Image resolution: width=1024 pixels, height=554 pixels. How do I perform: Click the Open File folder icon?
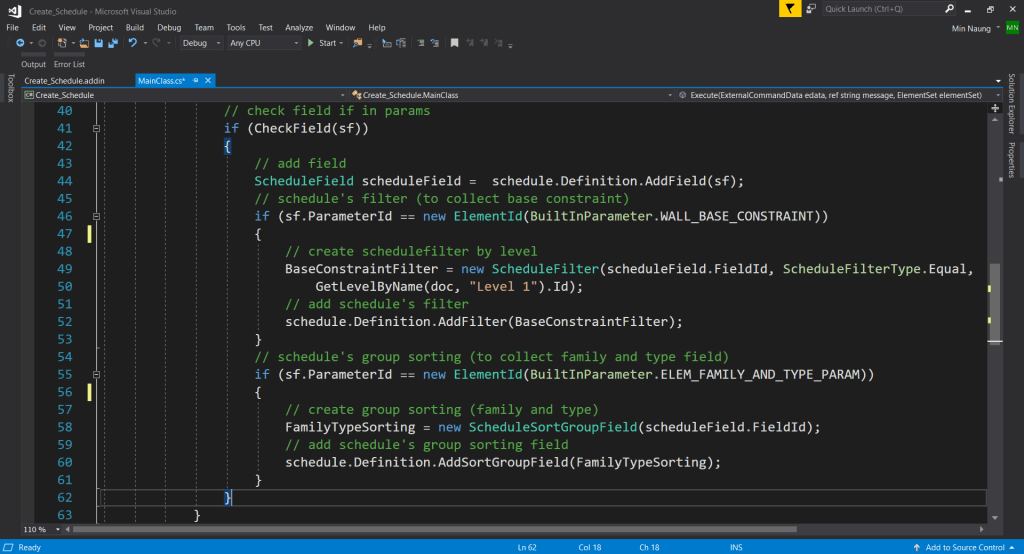[x=85, y=43]
